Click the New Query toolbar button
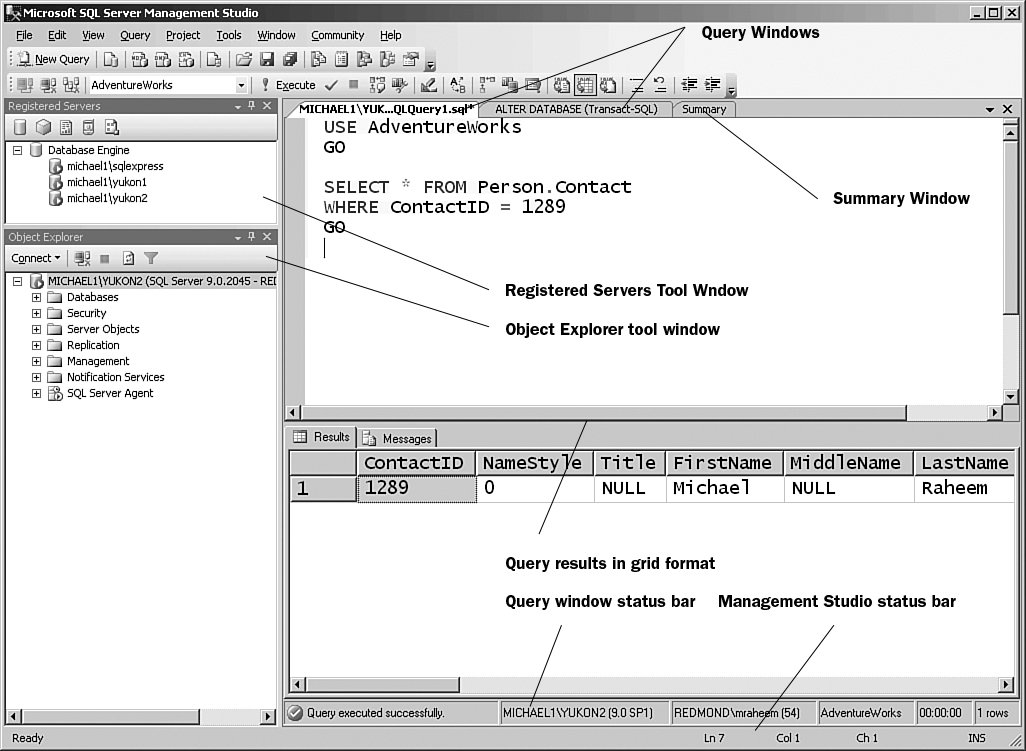 [53, 60]
